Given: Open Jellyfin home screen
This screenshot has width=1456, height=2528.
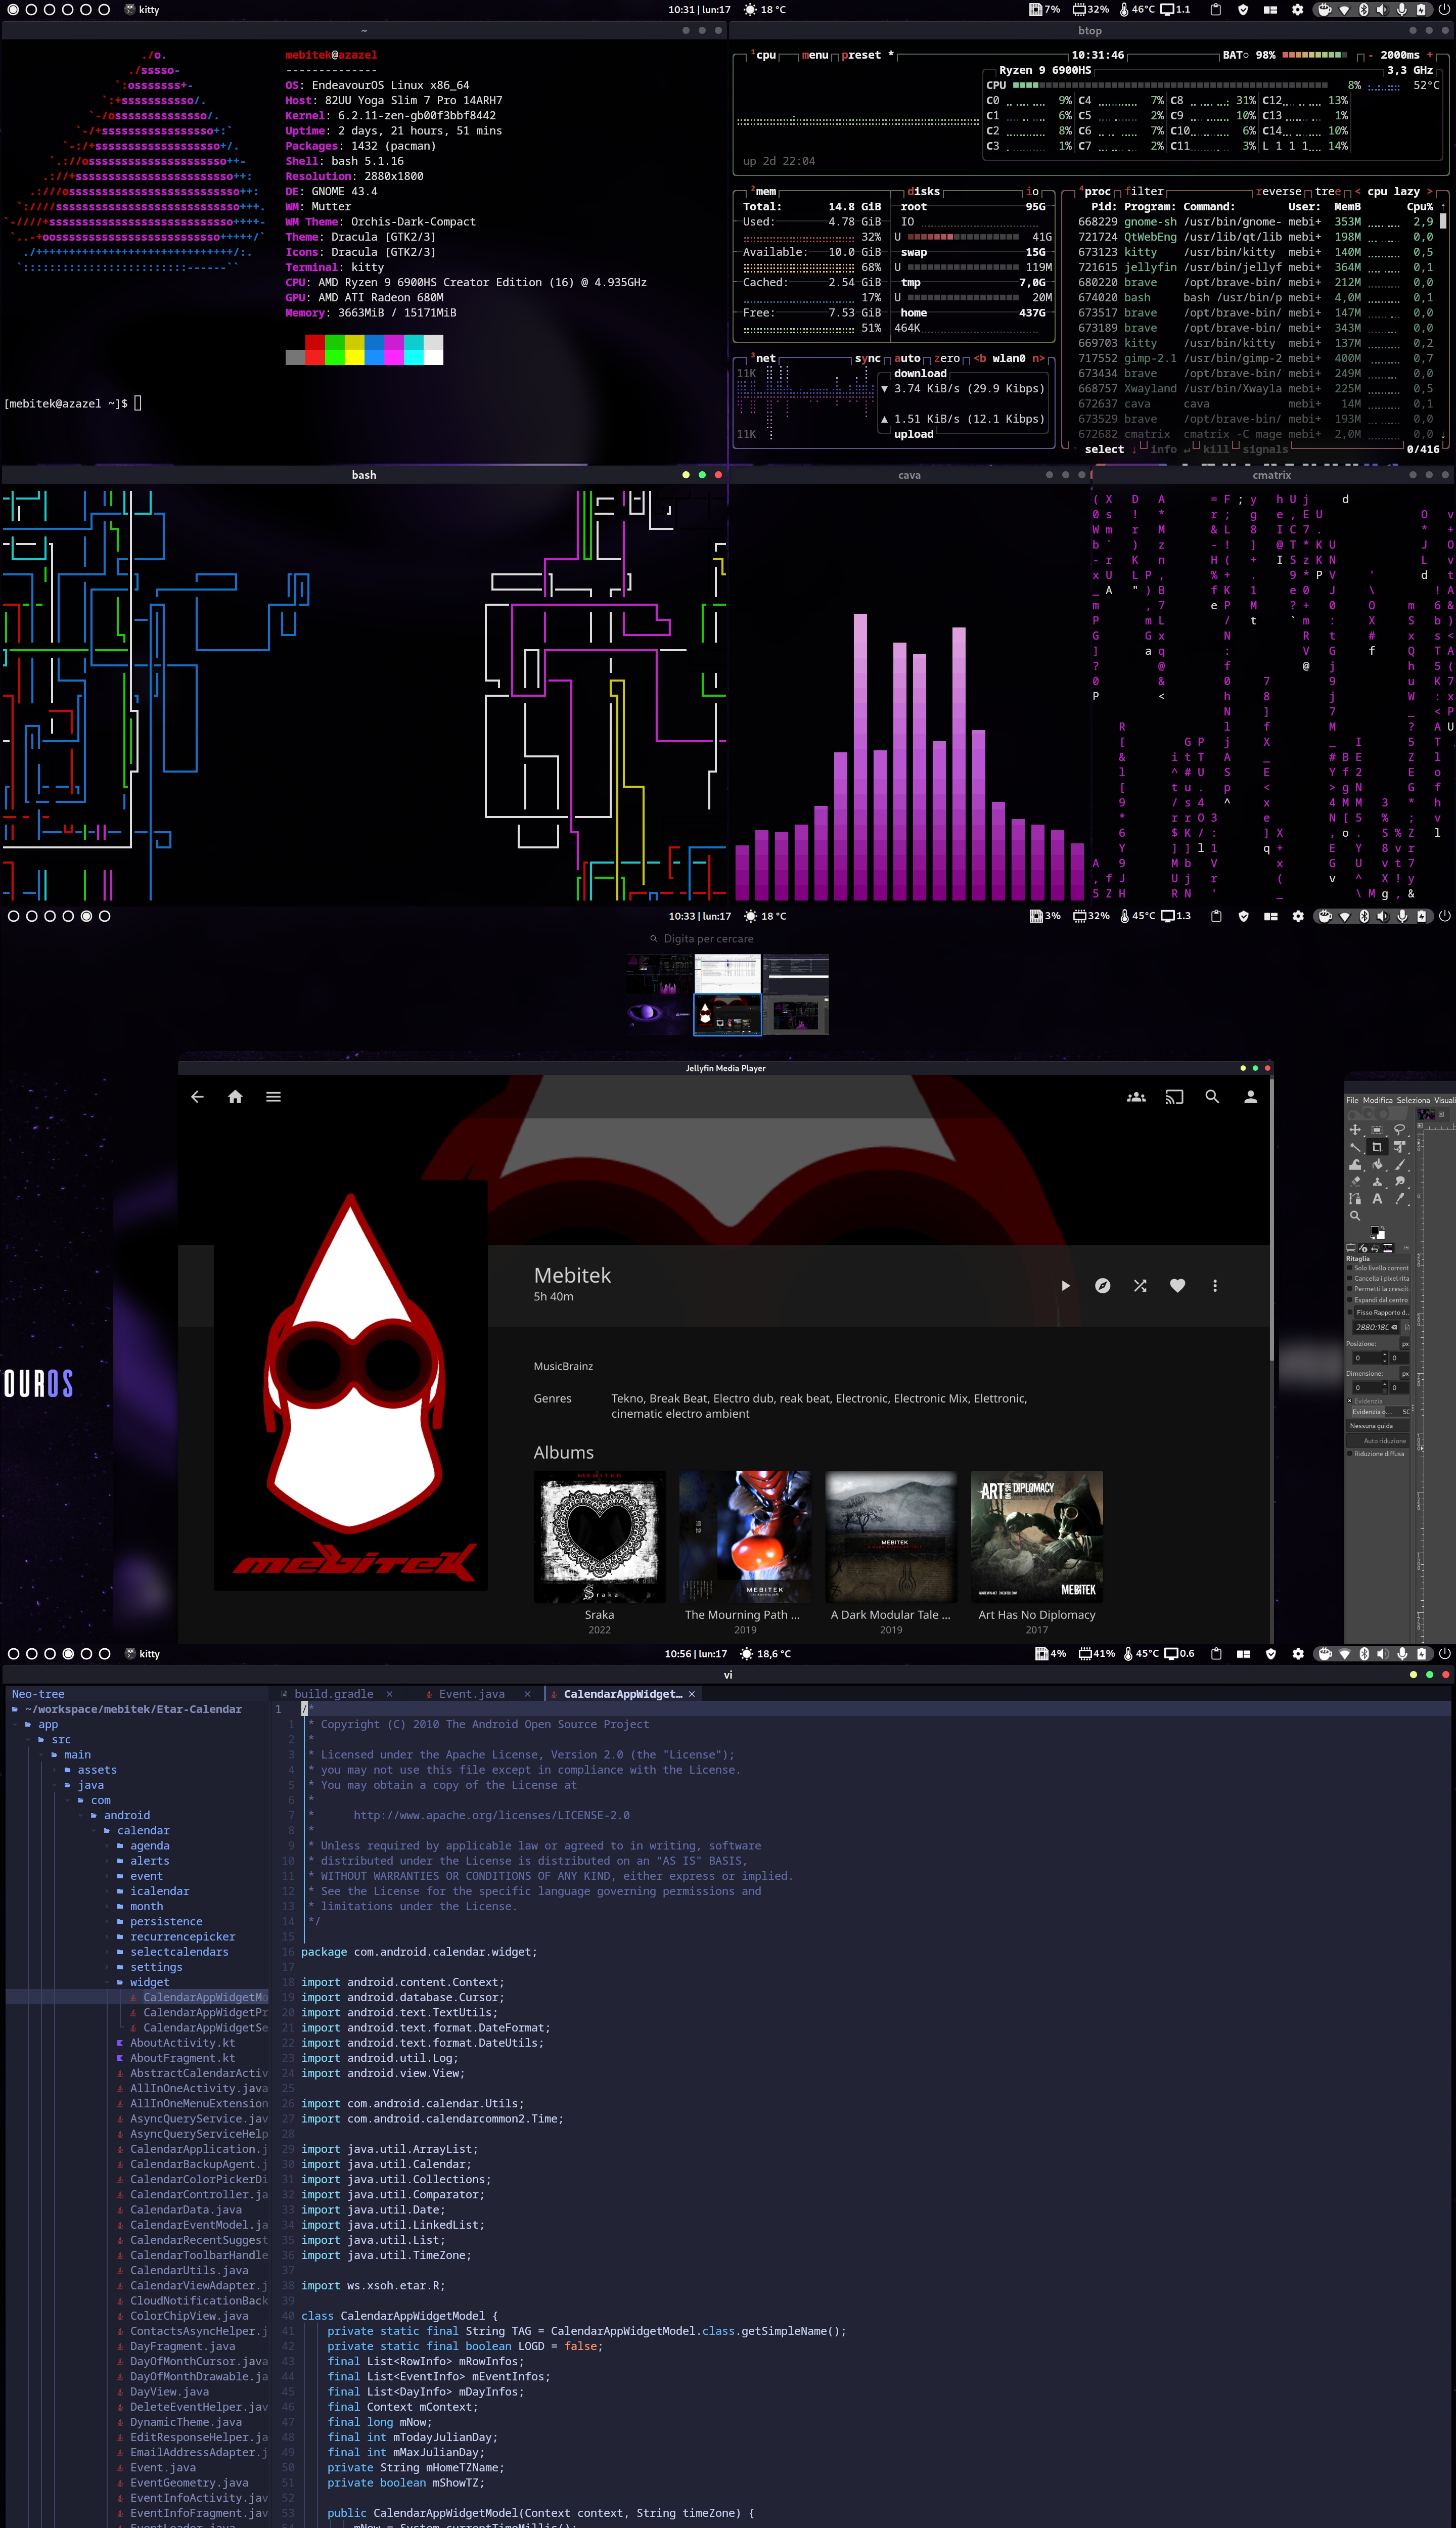Looking at the screenshot, I should pyautogui.click(x=235, y=1097).
